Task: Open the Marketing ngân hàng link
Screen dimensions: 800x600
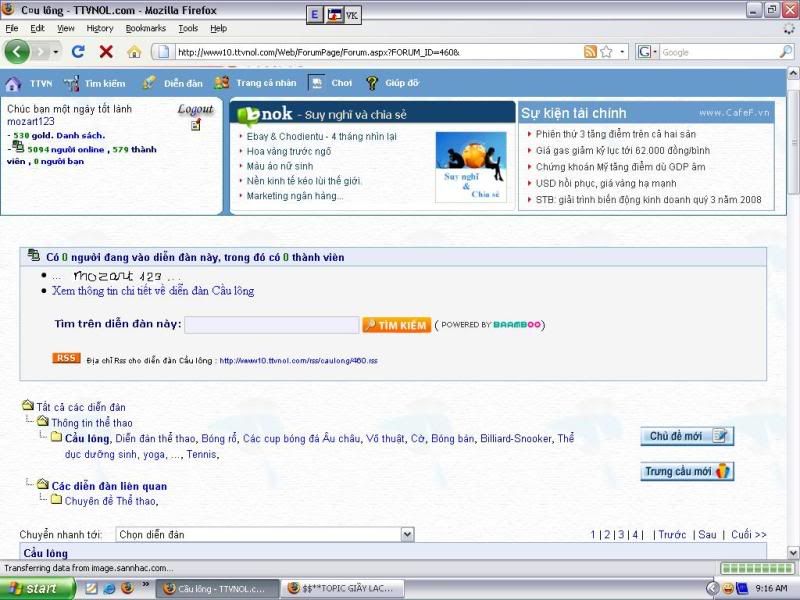Action: (x=295, y=196)
